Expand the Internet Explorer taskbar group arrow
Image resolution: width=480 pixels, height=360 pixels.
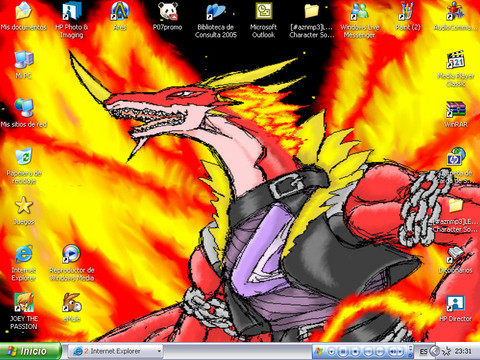(x=159, y=351)
